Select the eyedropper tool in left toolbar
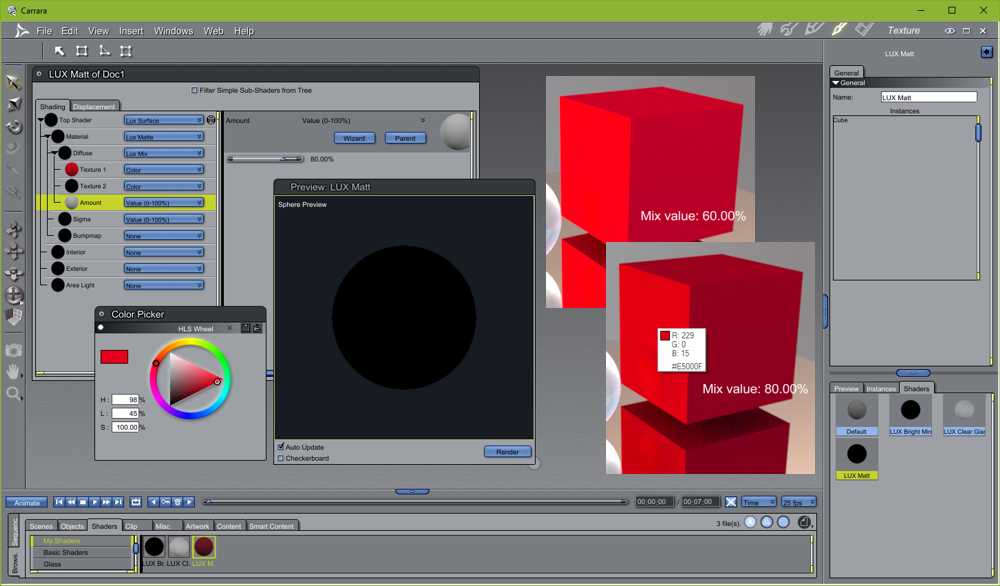Image resolution: width=1000 pixels, height=586 pixels. pyautogui.click(x=13, y=170)
